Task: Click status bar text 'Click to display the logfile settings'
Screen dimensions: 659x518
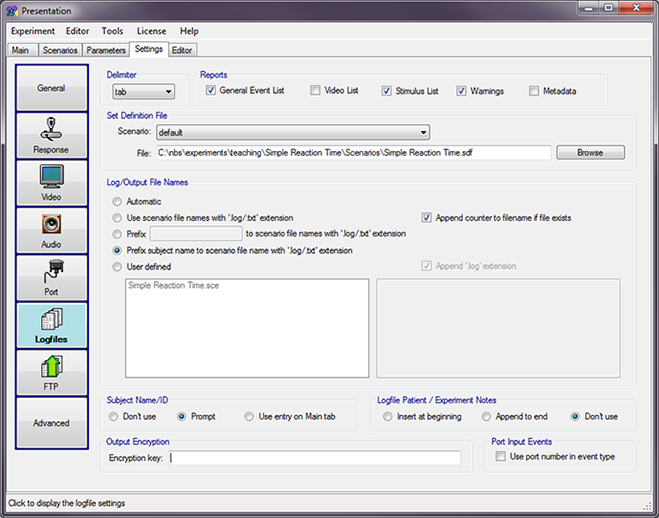Action: click(x=66, y=503)
